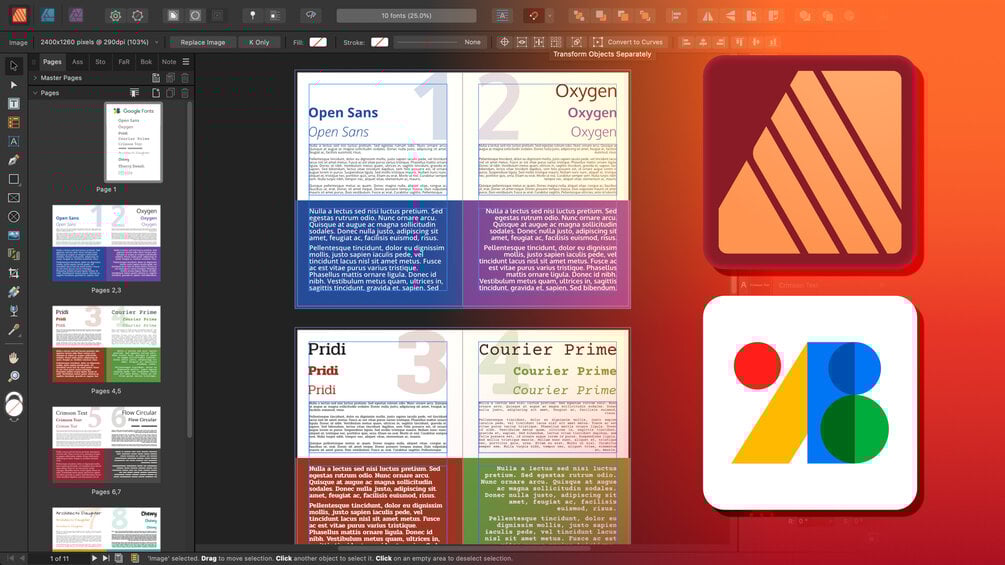The image size is (1005, 565).
Task: Toggle Enable Transform Origin crosshair
Action: coord(504,42)
